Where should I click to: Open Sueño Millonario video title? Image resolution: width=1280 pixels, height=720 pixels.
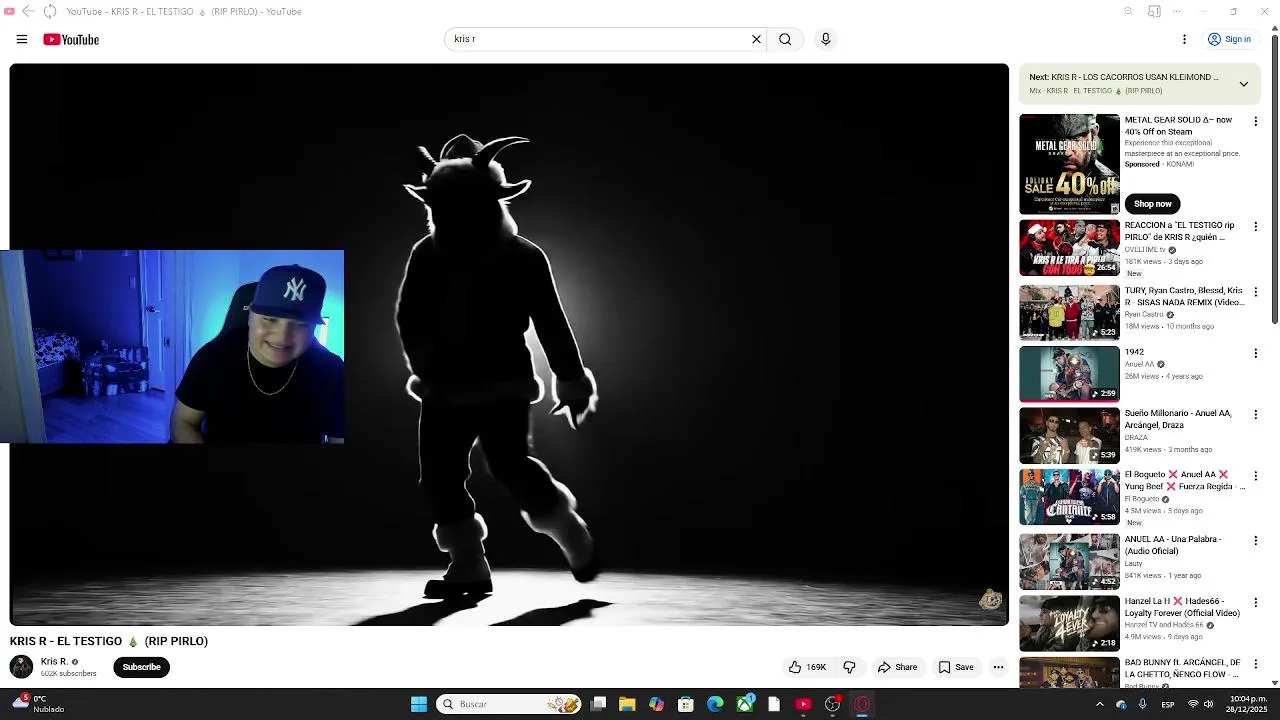coord(1178,419)
